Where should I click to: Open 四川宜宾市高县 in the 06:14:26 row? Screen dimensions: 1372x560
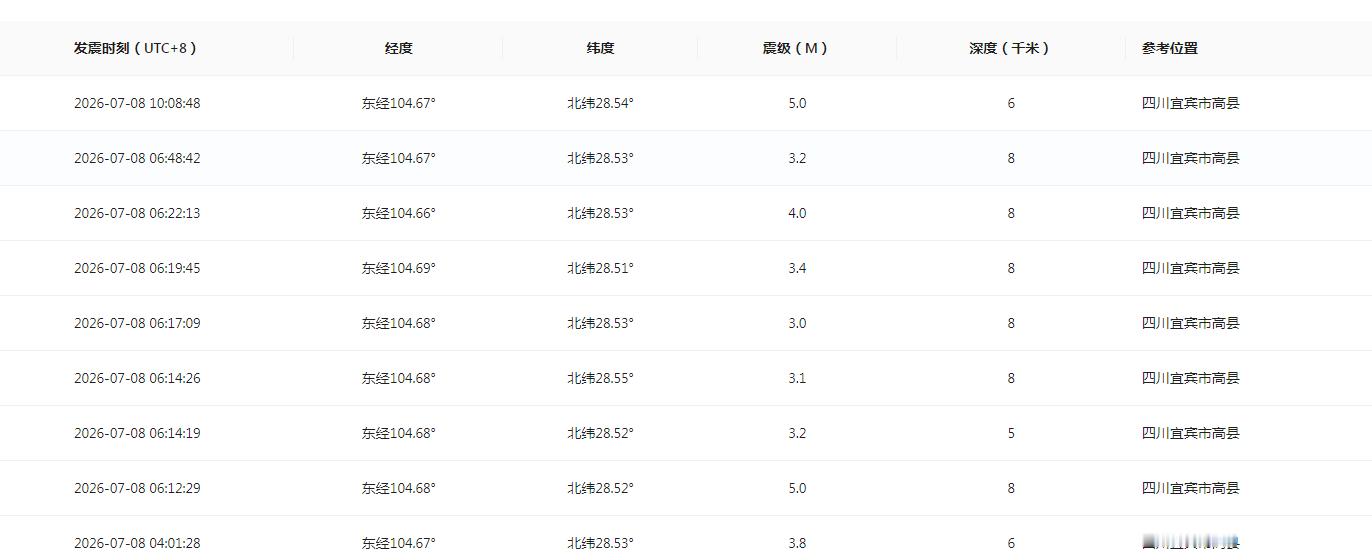tap(1191, 378)
